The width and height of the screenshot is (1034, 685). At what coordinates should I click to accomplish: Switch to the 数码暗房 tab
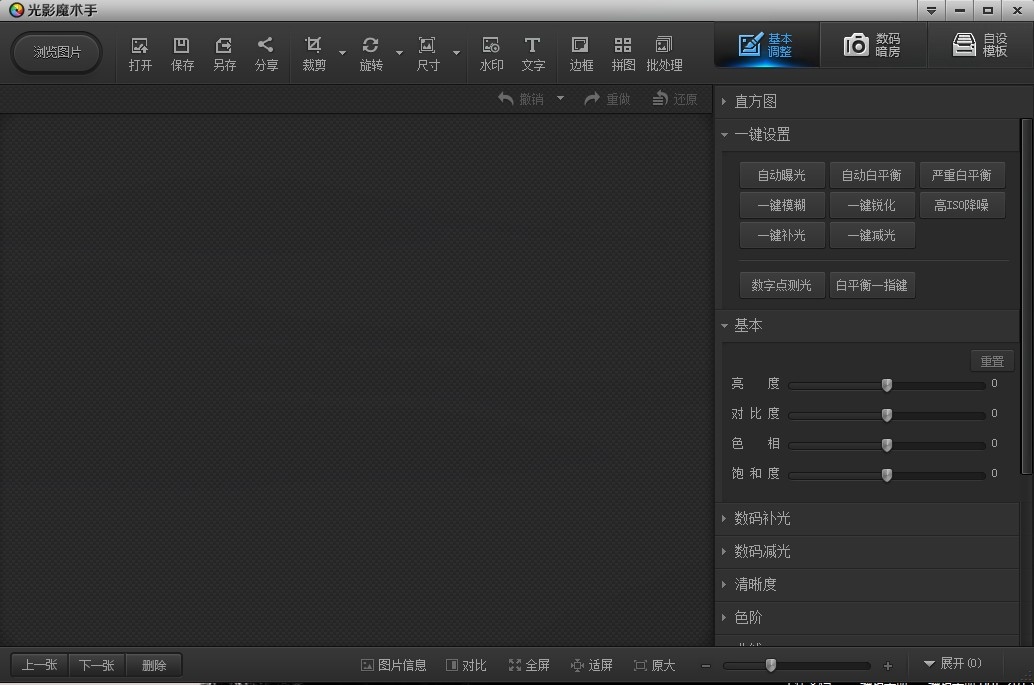872,45
